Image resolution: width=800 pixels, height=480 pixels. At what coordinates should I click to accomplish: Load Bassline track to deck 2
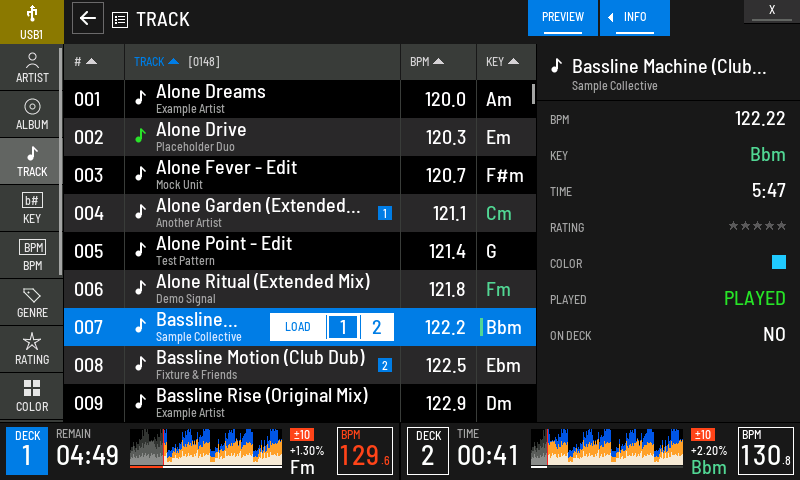pos(377,327)
